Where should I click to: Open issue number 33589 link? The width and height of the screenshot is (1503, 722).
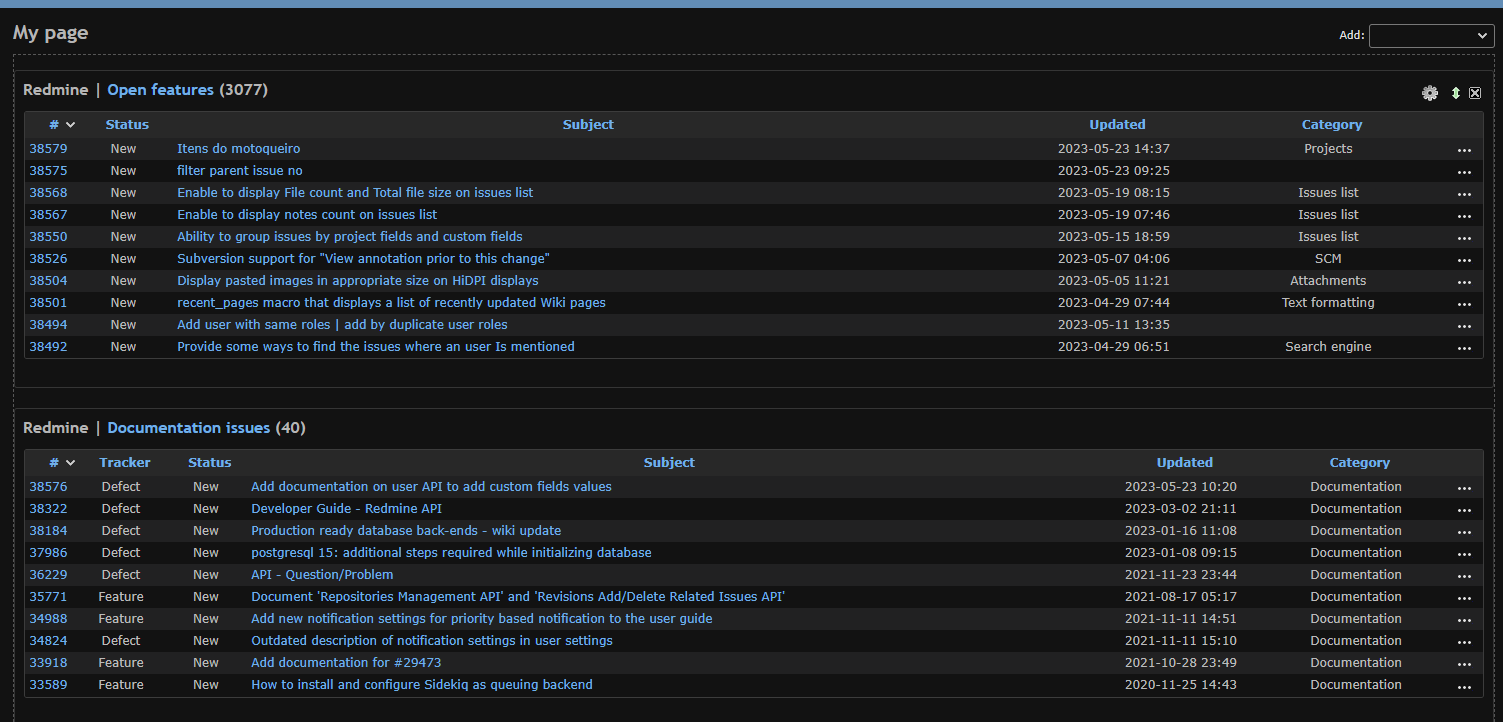(48, 685)
